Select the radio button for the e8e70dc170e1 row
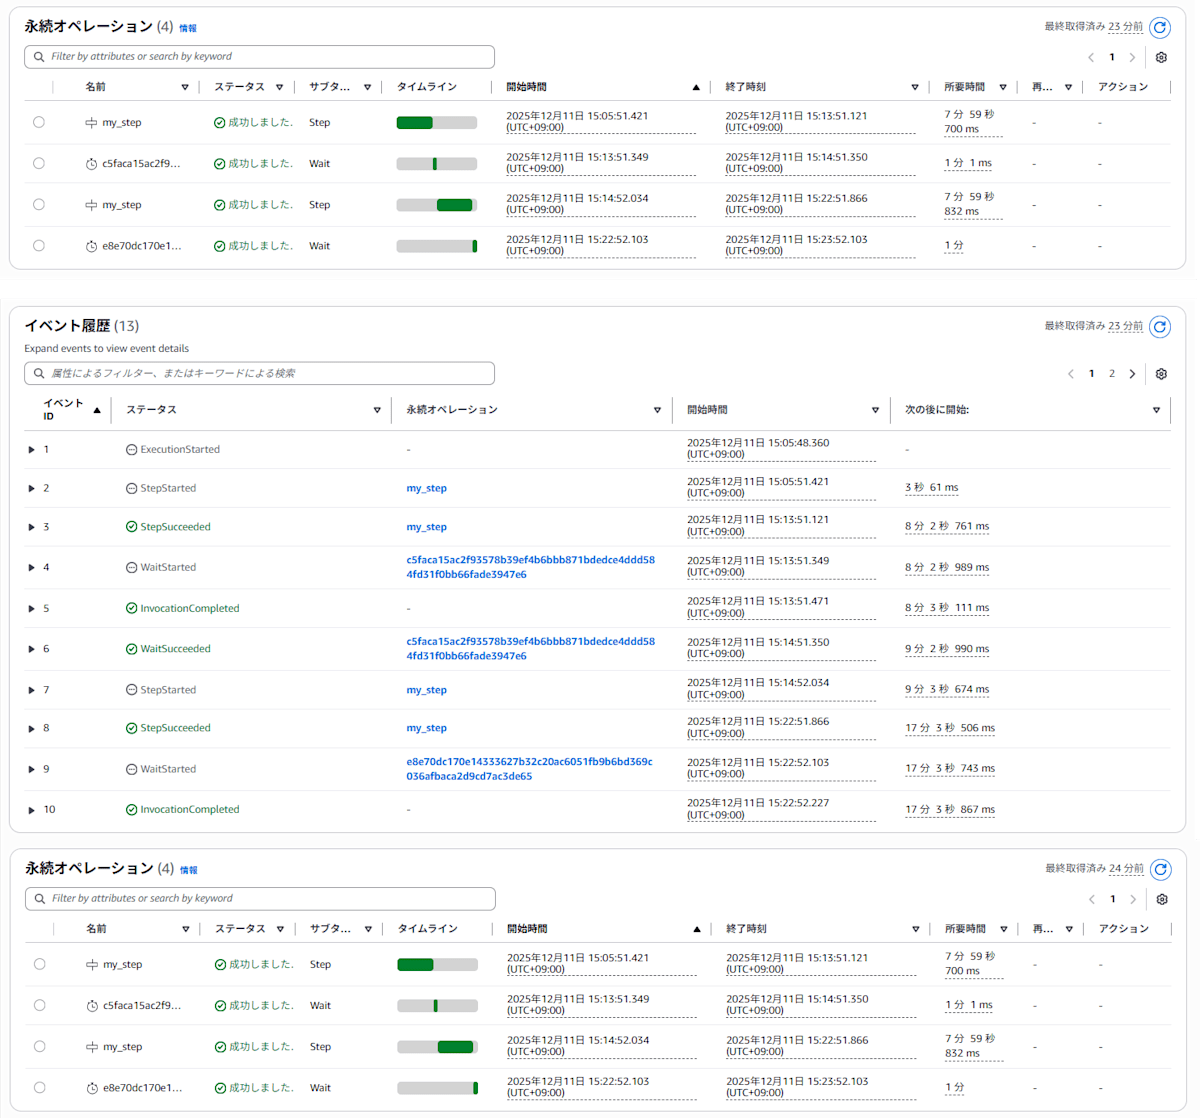The width and height of the screenshot is (1200, 1118). click(x=38, y=245)
